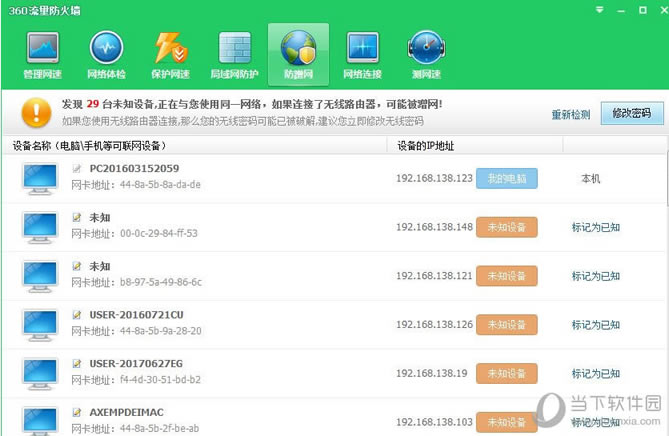Click 未知设备 button for 192.168.138.148

point(506,227)
